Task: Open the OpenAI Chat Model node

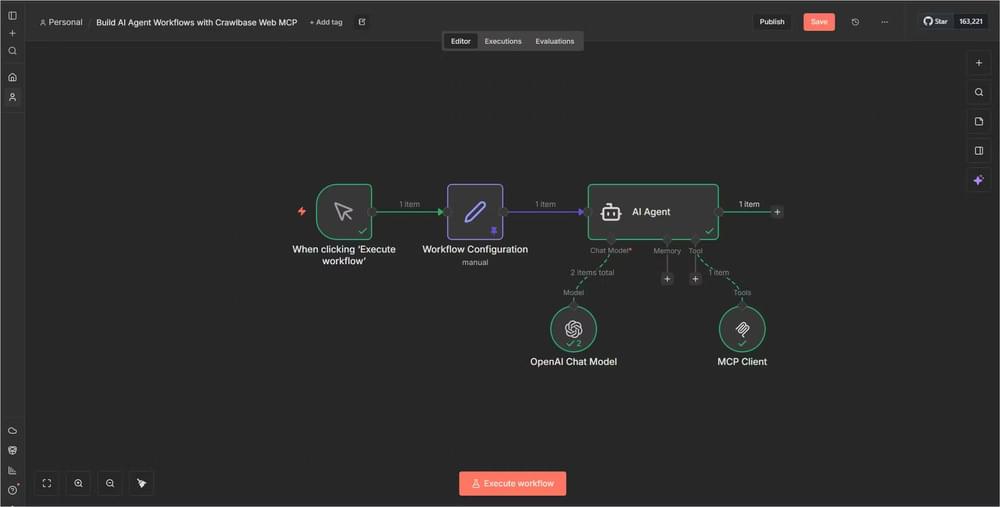Action: click(573, 329)
